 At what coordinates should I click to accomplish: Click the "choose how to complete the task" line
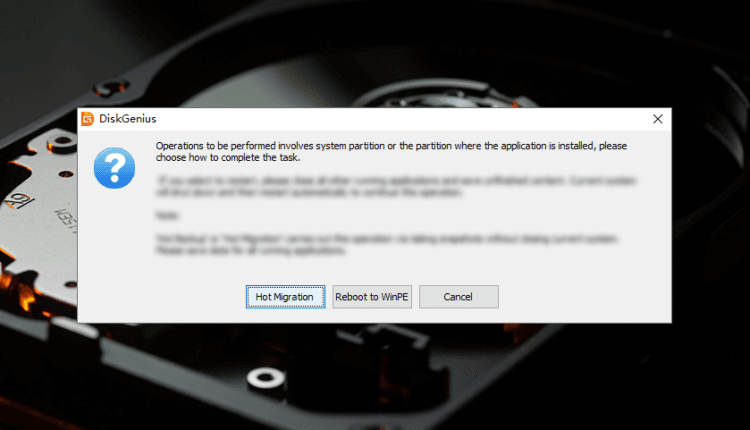228,158
